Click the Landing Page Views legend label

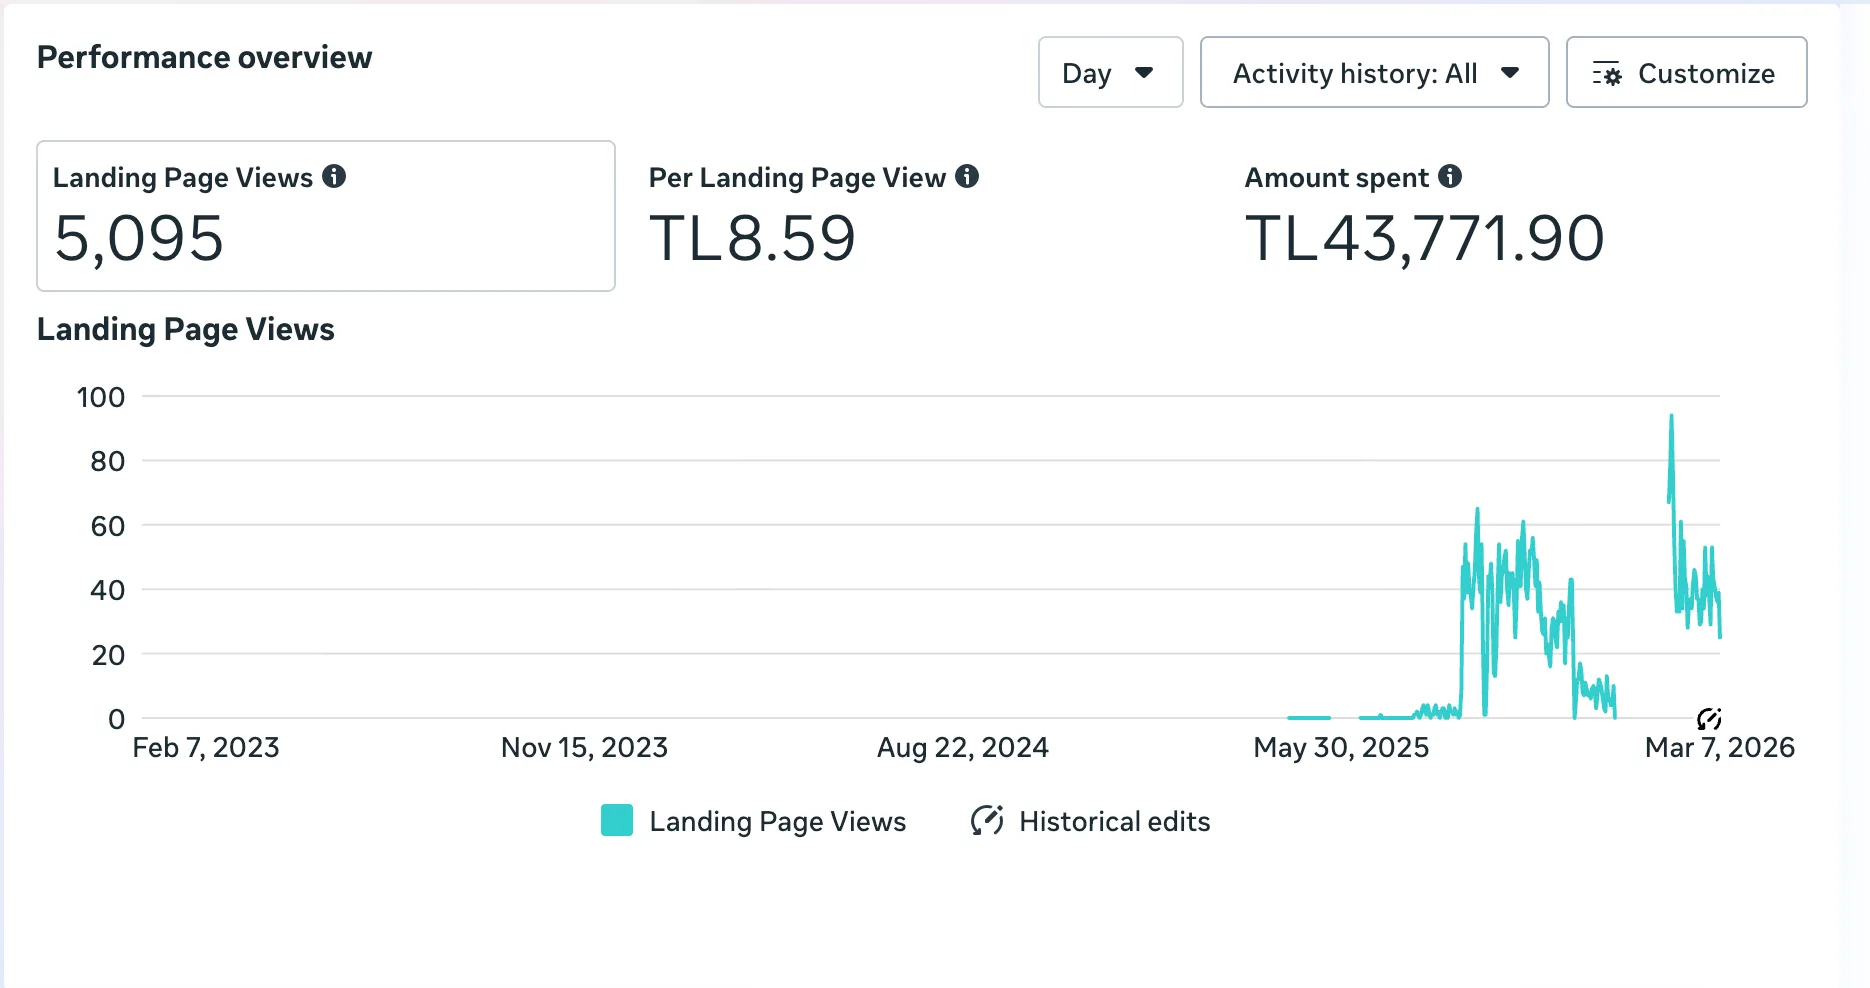777,821
